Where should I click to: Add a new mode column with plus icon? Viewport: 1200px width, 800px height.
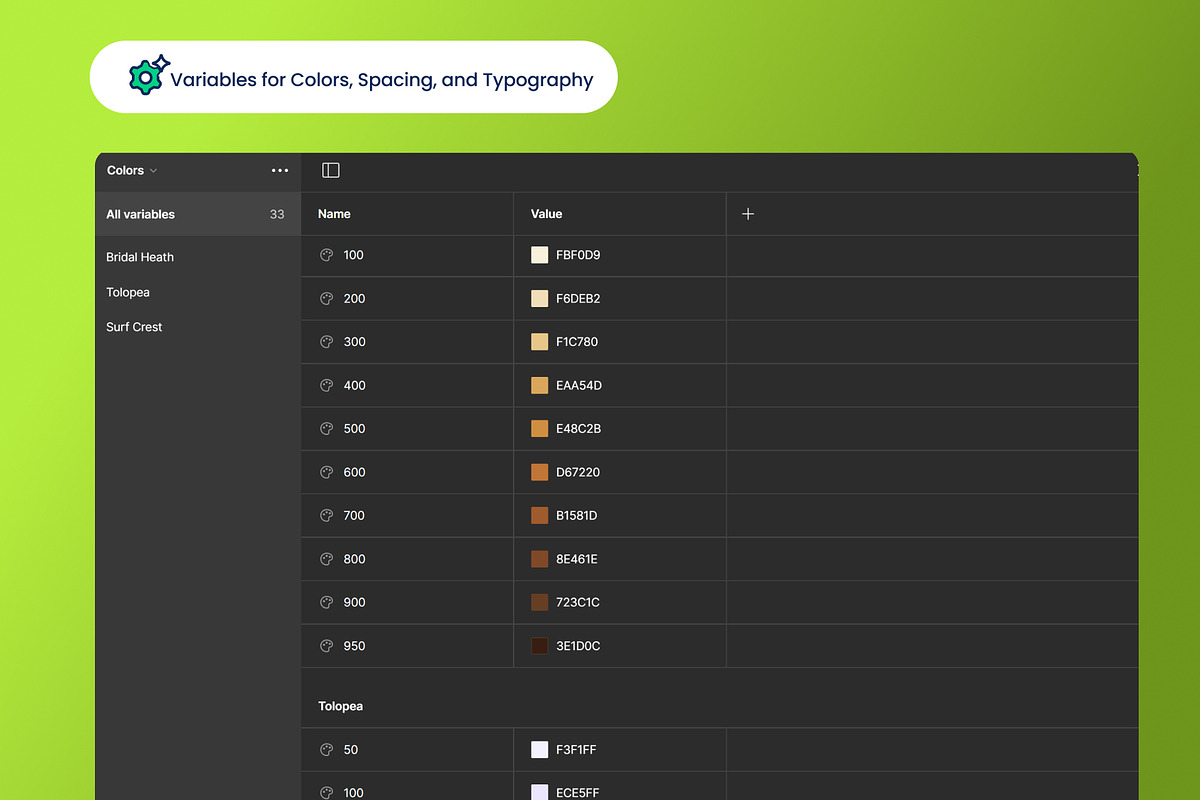[x=748, y=214]
